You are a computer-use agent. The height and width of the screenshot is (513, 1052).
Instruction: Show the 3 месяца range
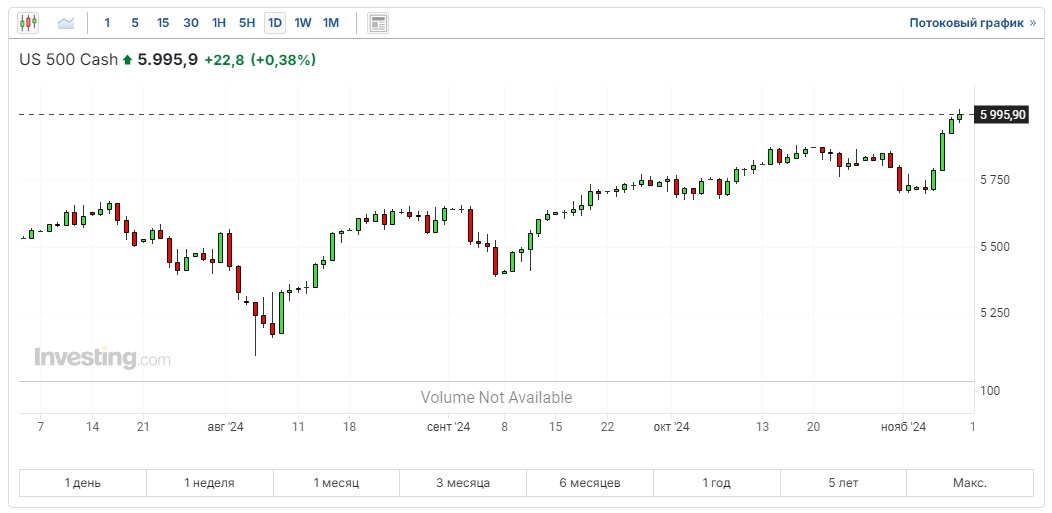(x=463, y=483)
